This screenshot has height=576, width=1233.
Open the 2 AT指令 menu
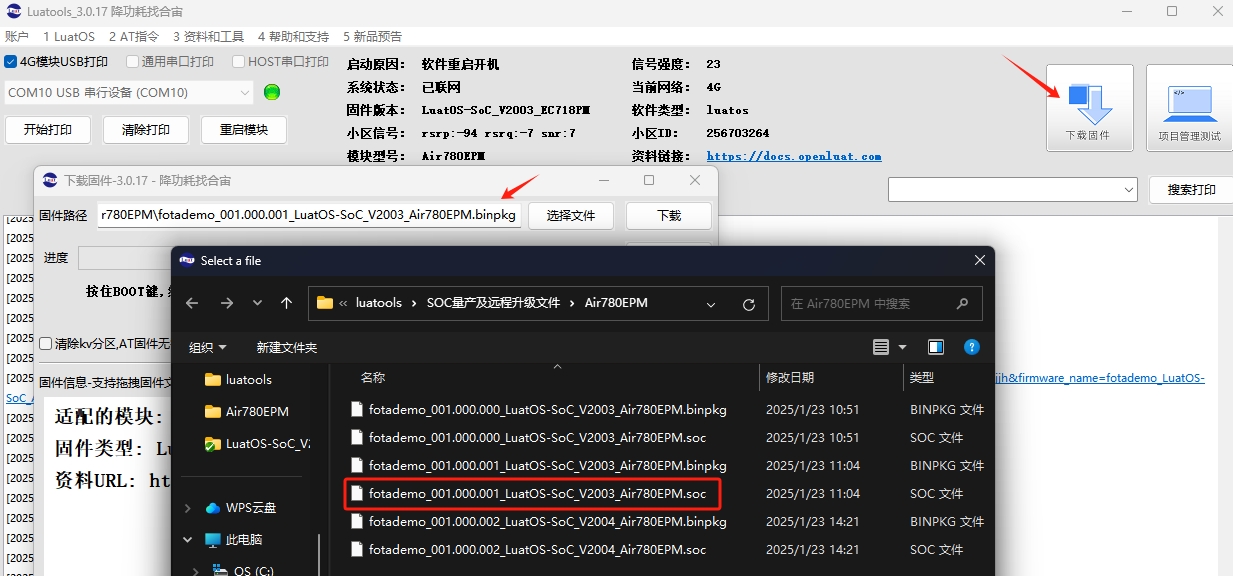(134, 36)
